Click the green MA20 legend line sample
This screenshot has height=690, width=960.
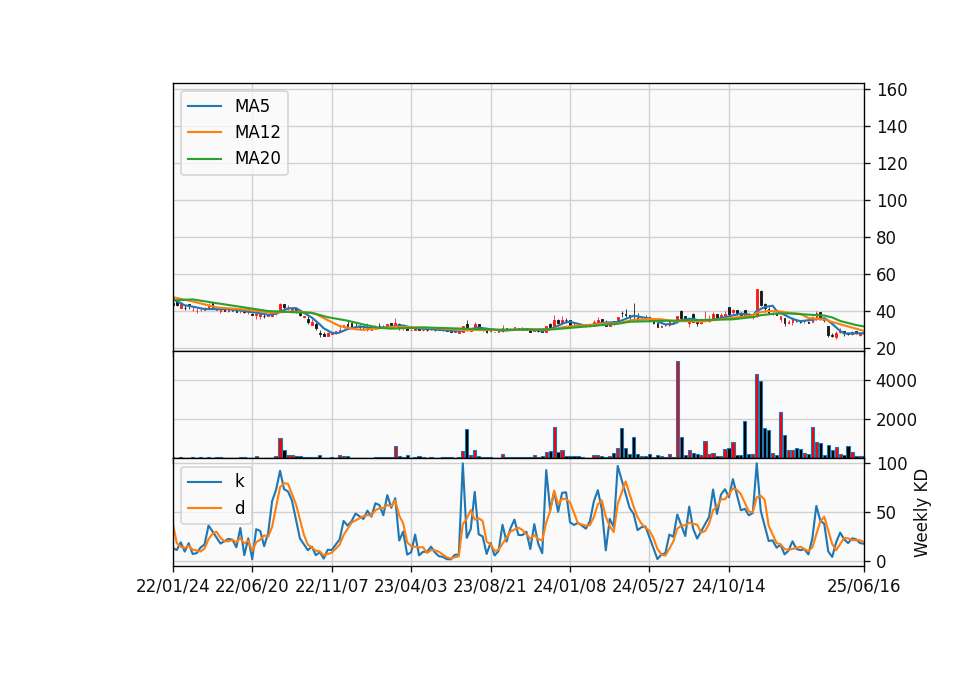(204, 158)
